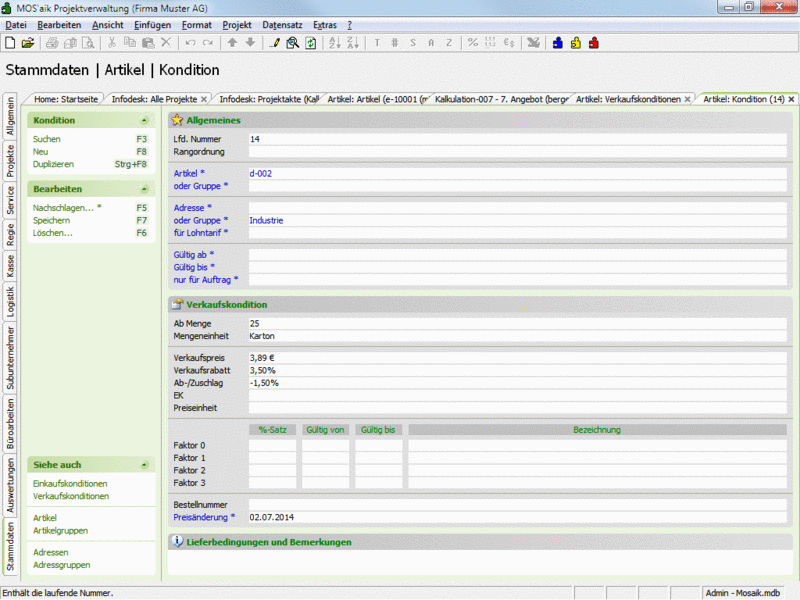The image size is (800, 600).
Task: Click the Print preview magnifier page icon
Action: click(88, 43)
